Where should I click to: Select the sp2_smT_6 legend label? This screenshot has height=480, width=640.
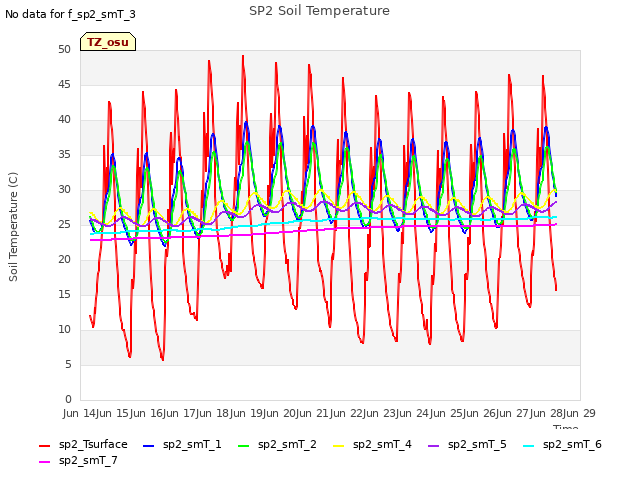tap(572, 444)
